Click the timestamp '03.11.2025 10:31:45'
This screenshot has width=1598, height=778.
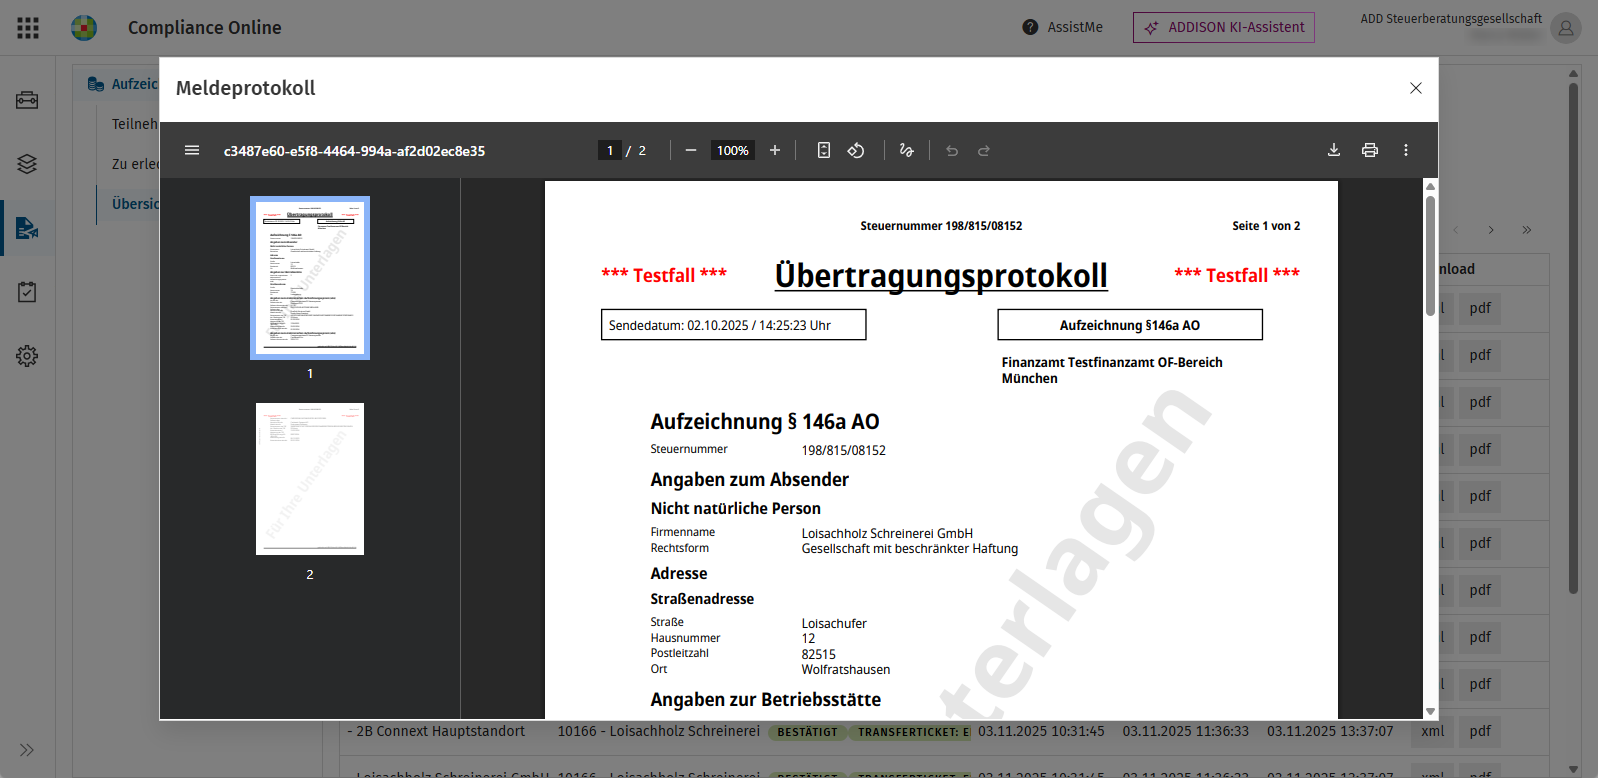(x=1041, y=731)
